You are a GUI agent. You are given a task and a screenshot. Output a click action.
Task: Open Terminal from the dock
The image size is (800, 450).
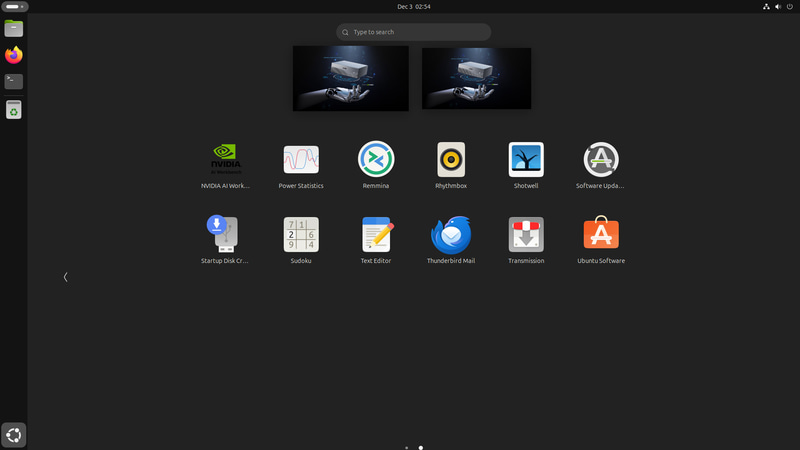pos(14,82)
